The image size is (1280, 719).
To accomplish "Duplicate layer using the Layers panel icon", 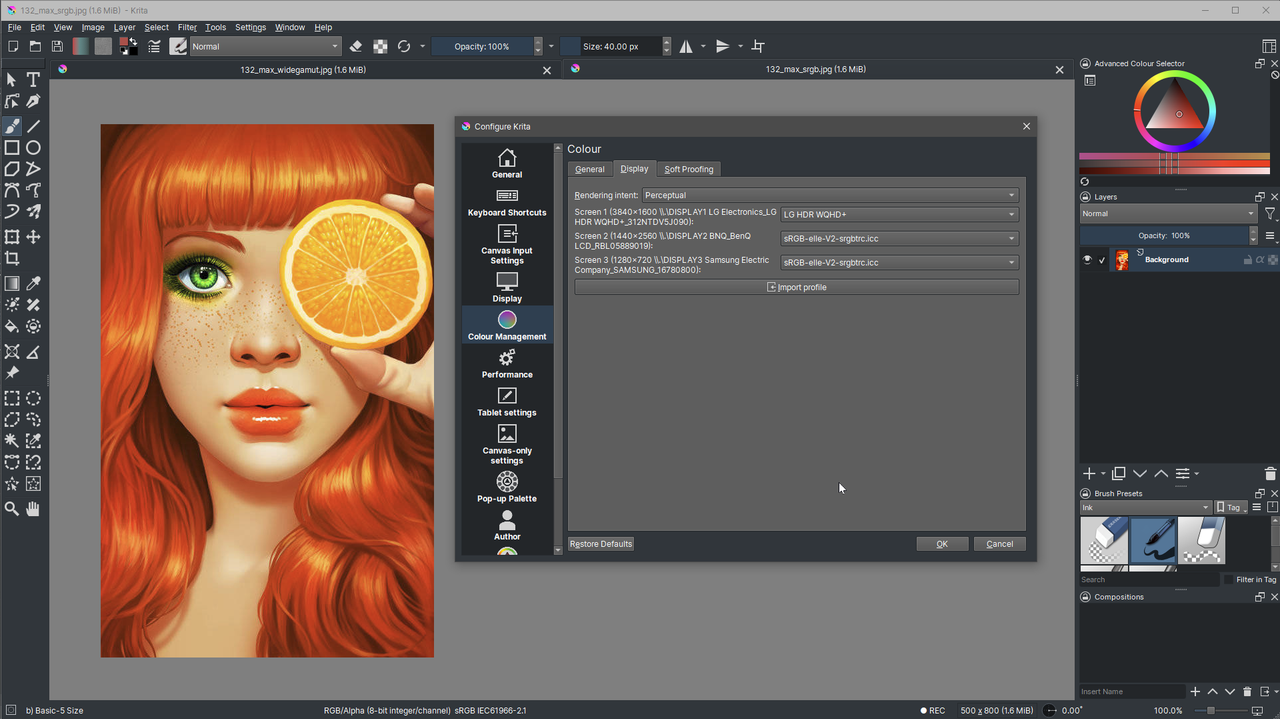I will coord(1119,474).
